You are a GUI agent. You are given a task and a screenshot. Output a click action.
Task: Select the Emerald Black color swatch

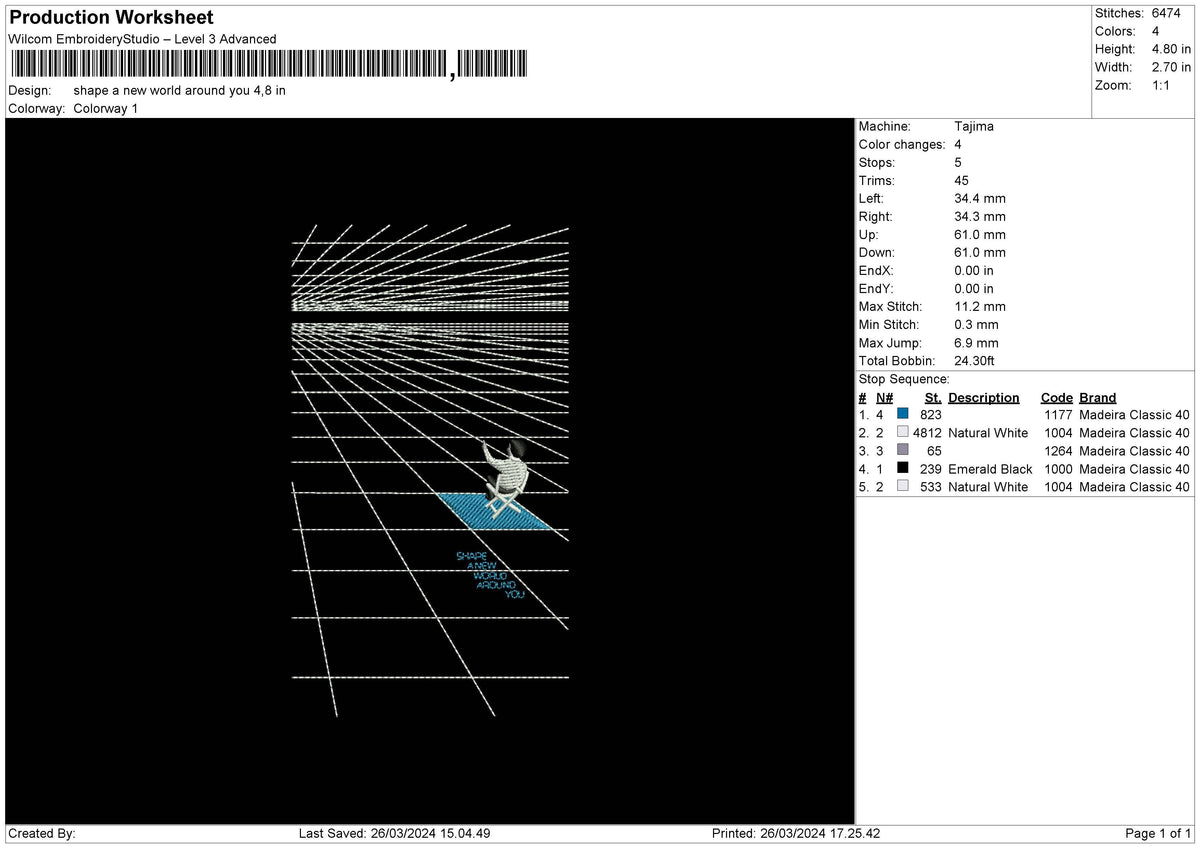903,468
